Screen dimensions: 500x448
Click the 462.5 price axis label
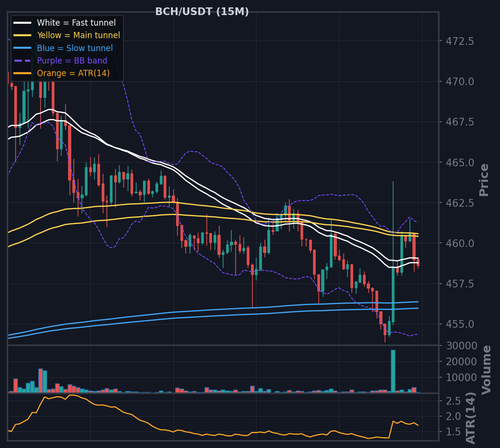coord(460,203)
